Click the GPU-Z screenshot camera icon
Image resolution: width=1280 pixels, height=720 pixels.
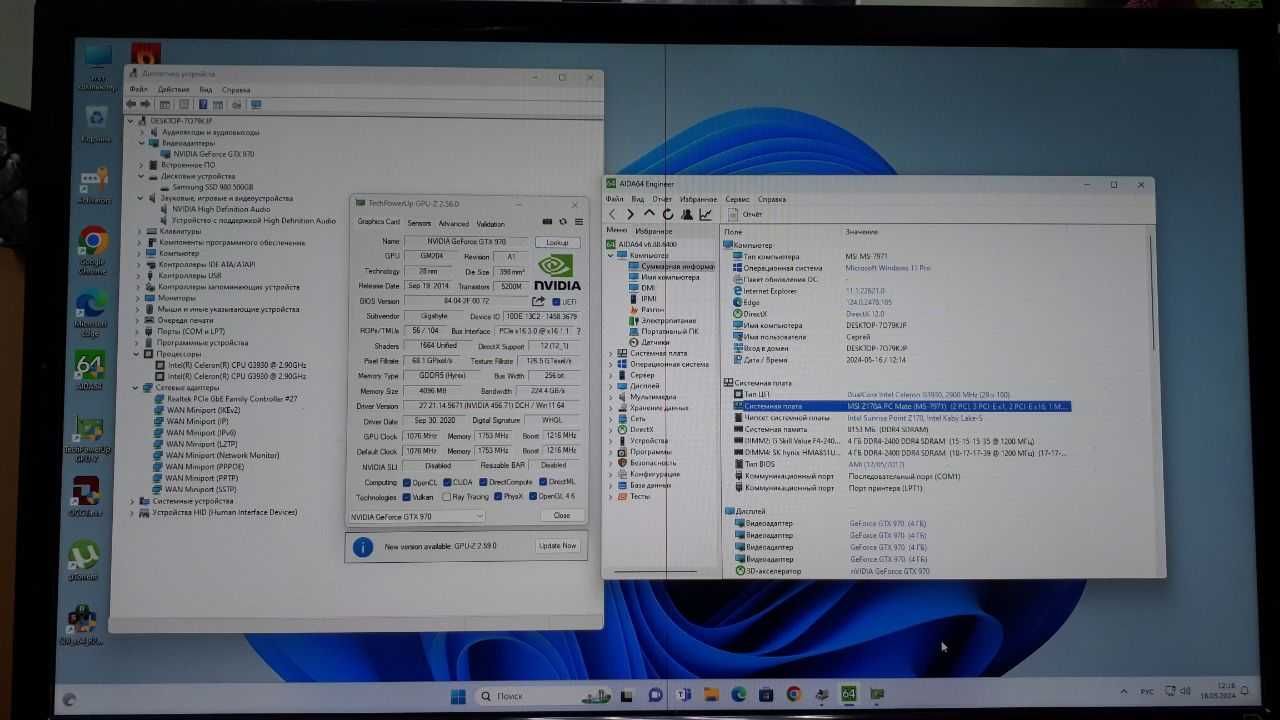pos(547,222)
